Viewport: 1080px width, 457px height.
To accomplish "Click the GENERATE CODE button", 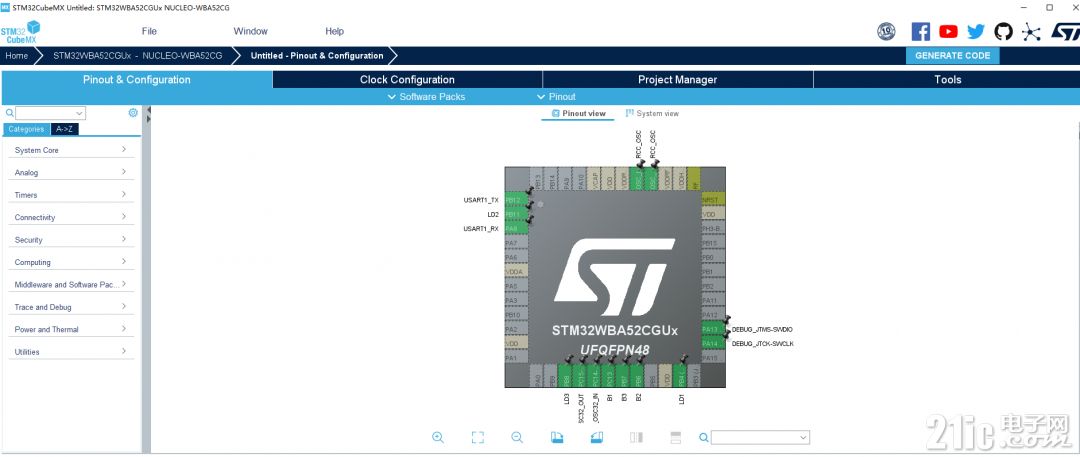I will click(952, 56).
